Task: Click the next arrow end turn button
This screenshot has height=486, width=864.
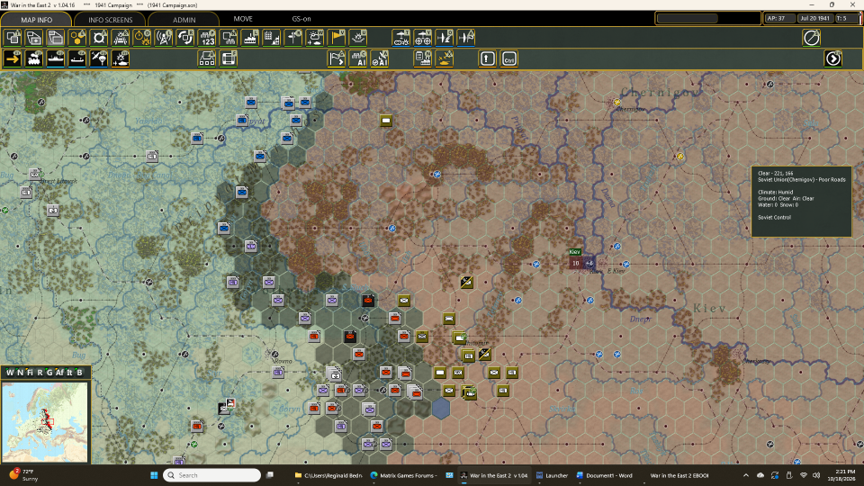Action: tap(833, 58)
